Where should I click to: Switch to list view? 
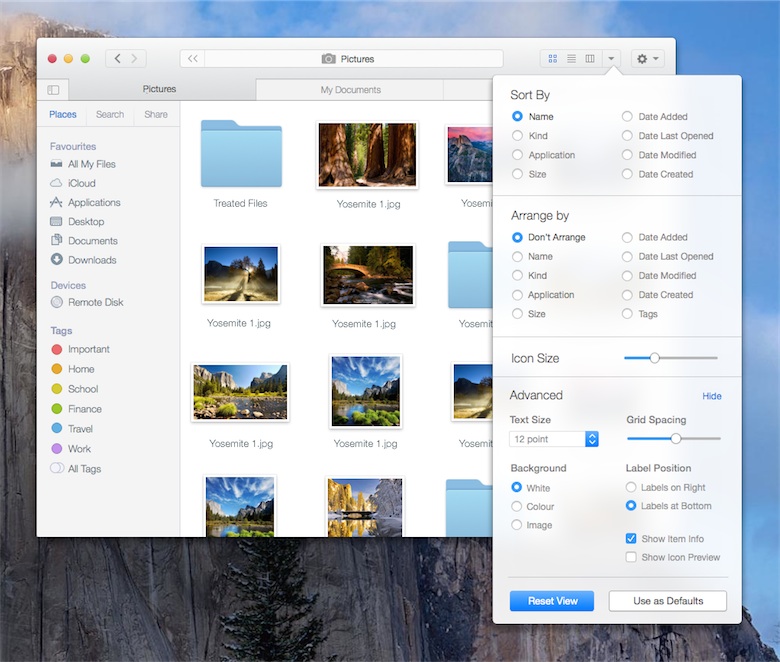571,59
